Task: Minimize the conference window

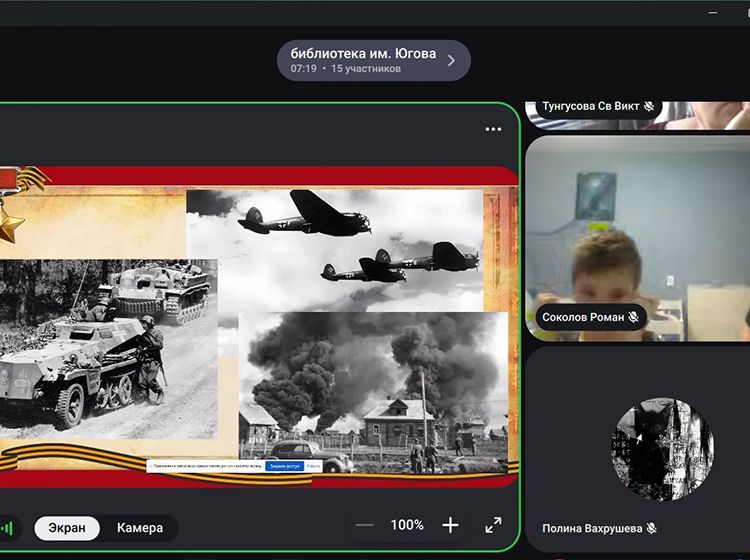Action: pos(713,13)
